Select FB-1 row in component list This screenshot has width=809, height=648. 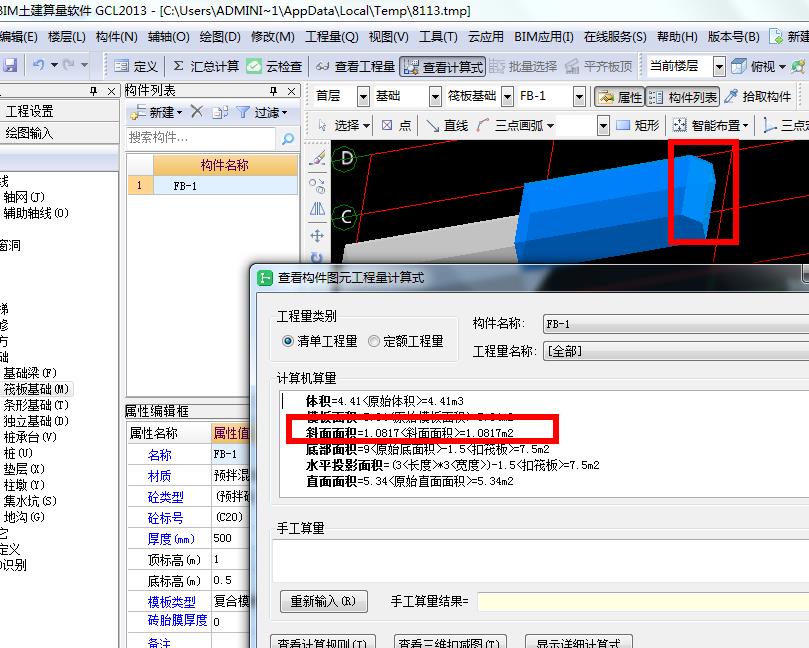coord(213,186)
